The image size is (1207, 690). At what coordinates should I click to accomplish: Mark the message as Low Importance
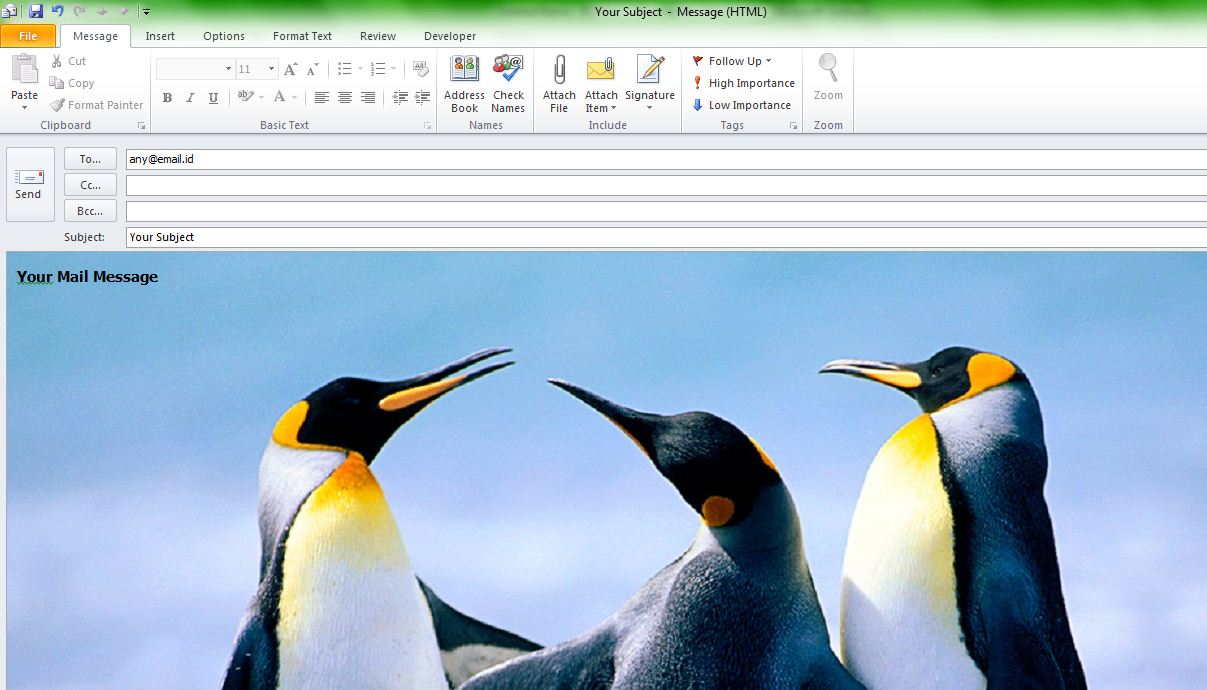[x=740, y=105]
